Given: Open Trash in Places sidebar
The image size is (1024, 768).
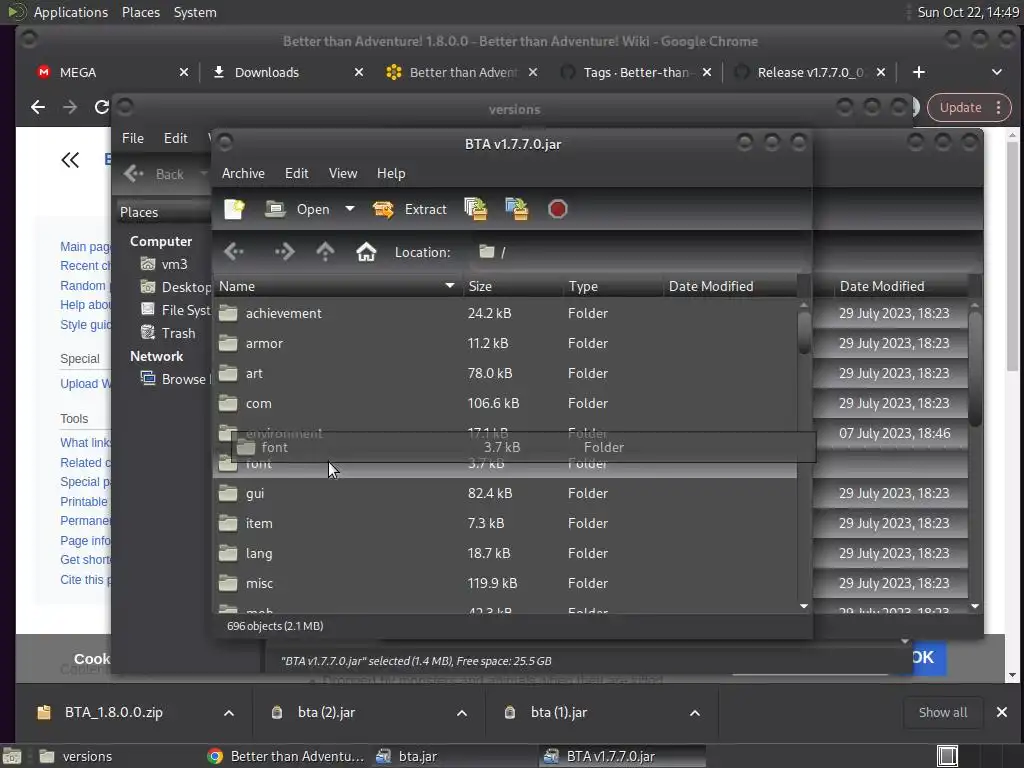Looking at the screenshot, I should coord(168,333).
